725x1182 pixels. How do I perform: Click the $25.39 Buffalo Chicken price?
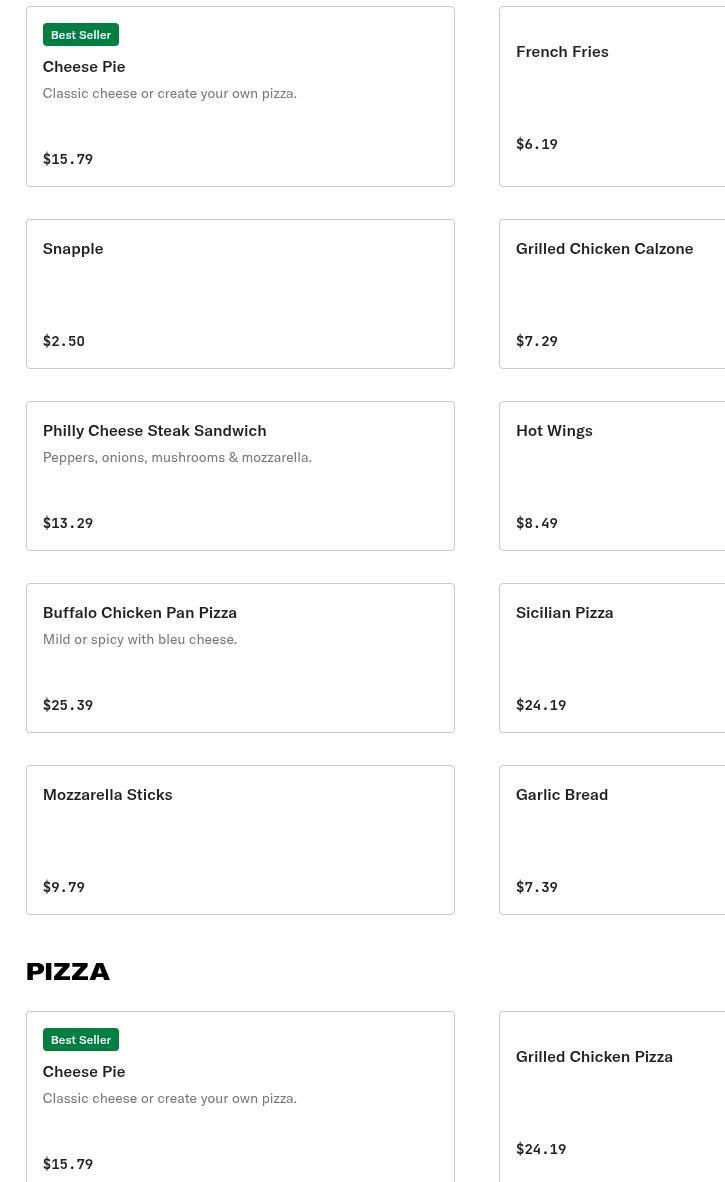(x=68, y=705)
